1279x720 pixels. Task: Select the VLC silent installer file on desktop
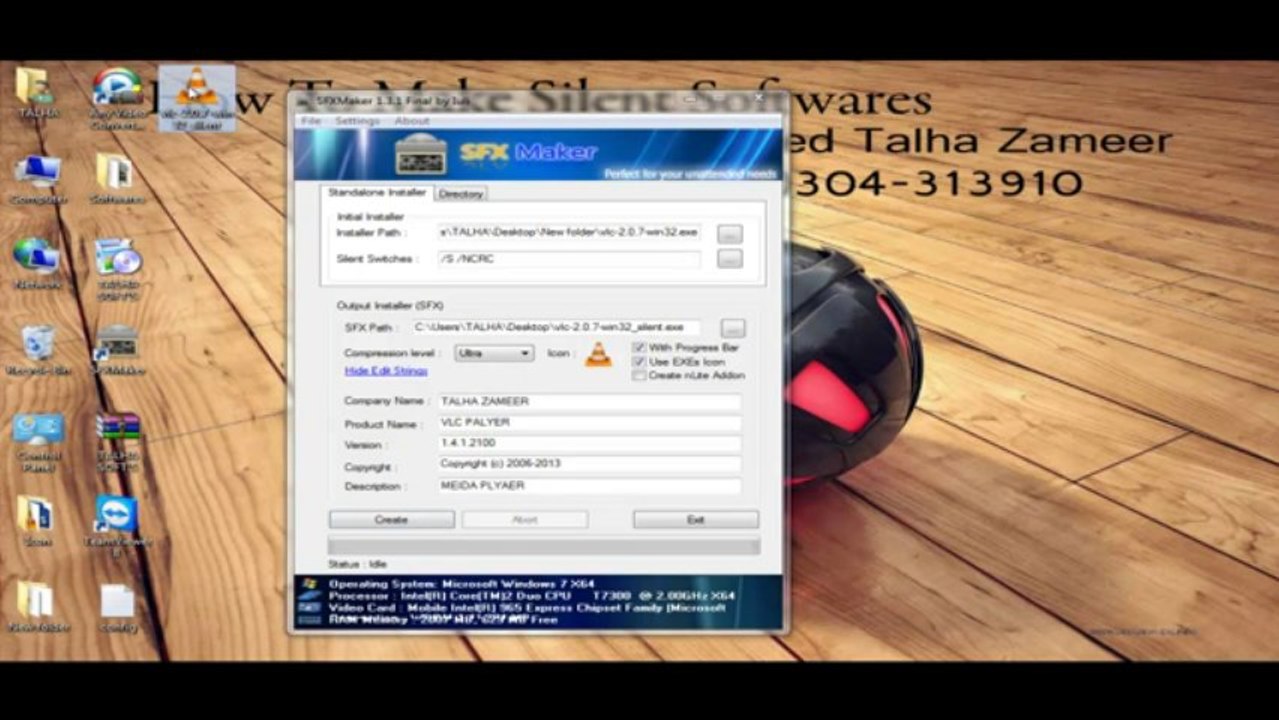point(197,98)
